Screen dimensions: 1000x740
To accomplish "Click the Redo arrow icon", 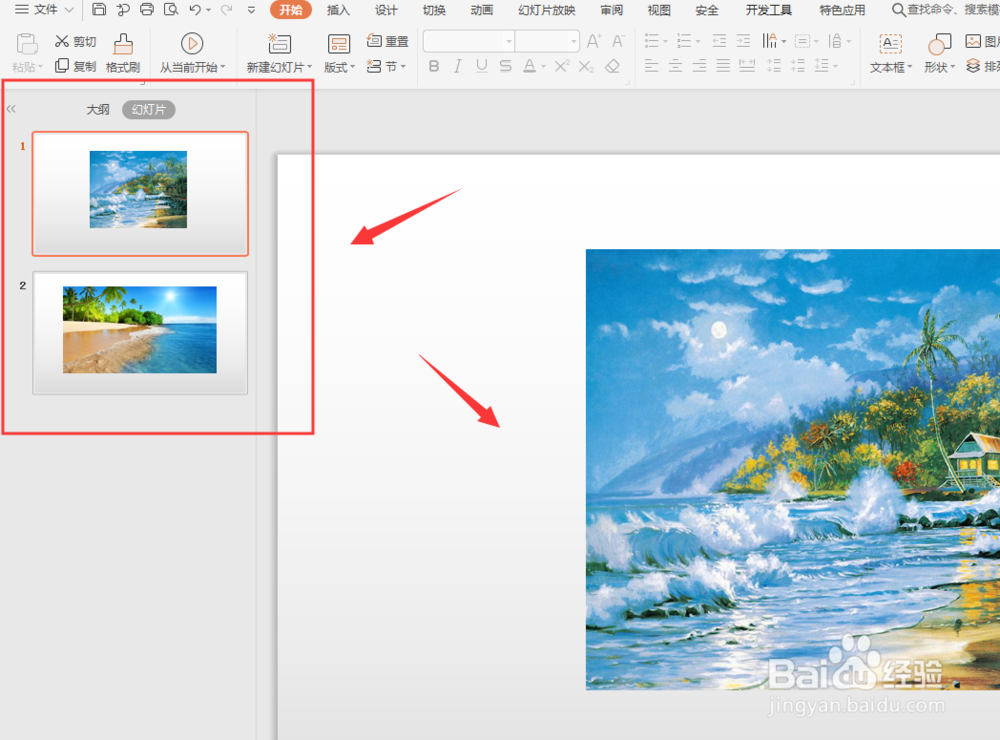I will click(226, 10).
